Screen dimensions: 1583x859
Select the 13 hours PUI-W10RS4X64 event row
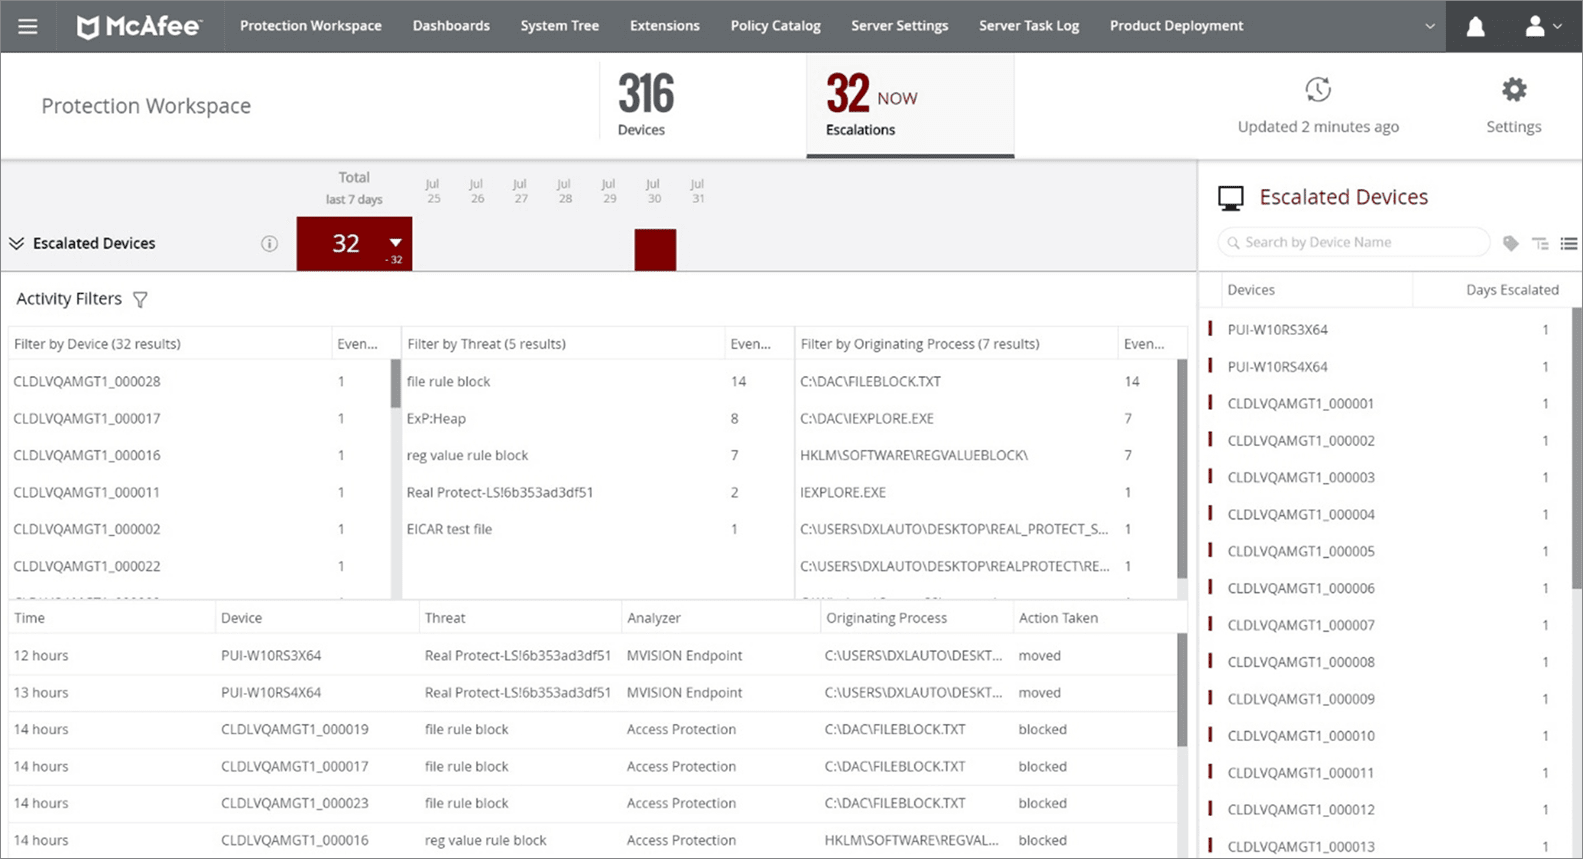[x=592, y=692]
